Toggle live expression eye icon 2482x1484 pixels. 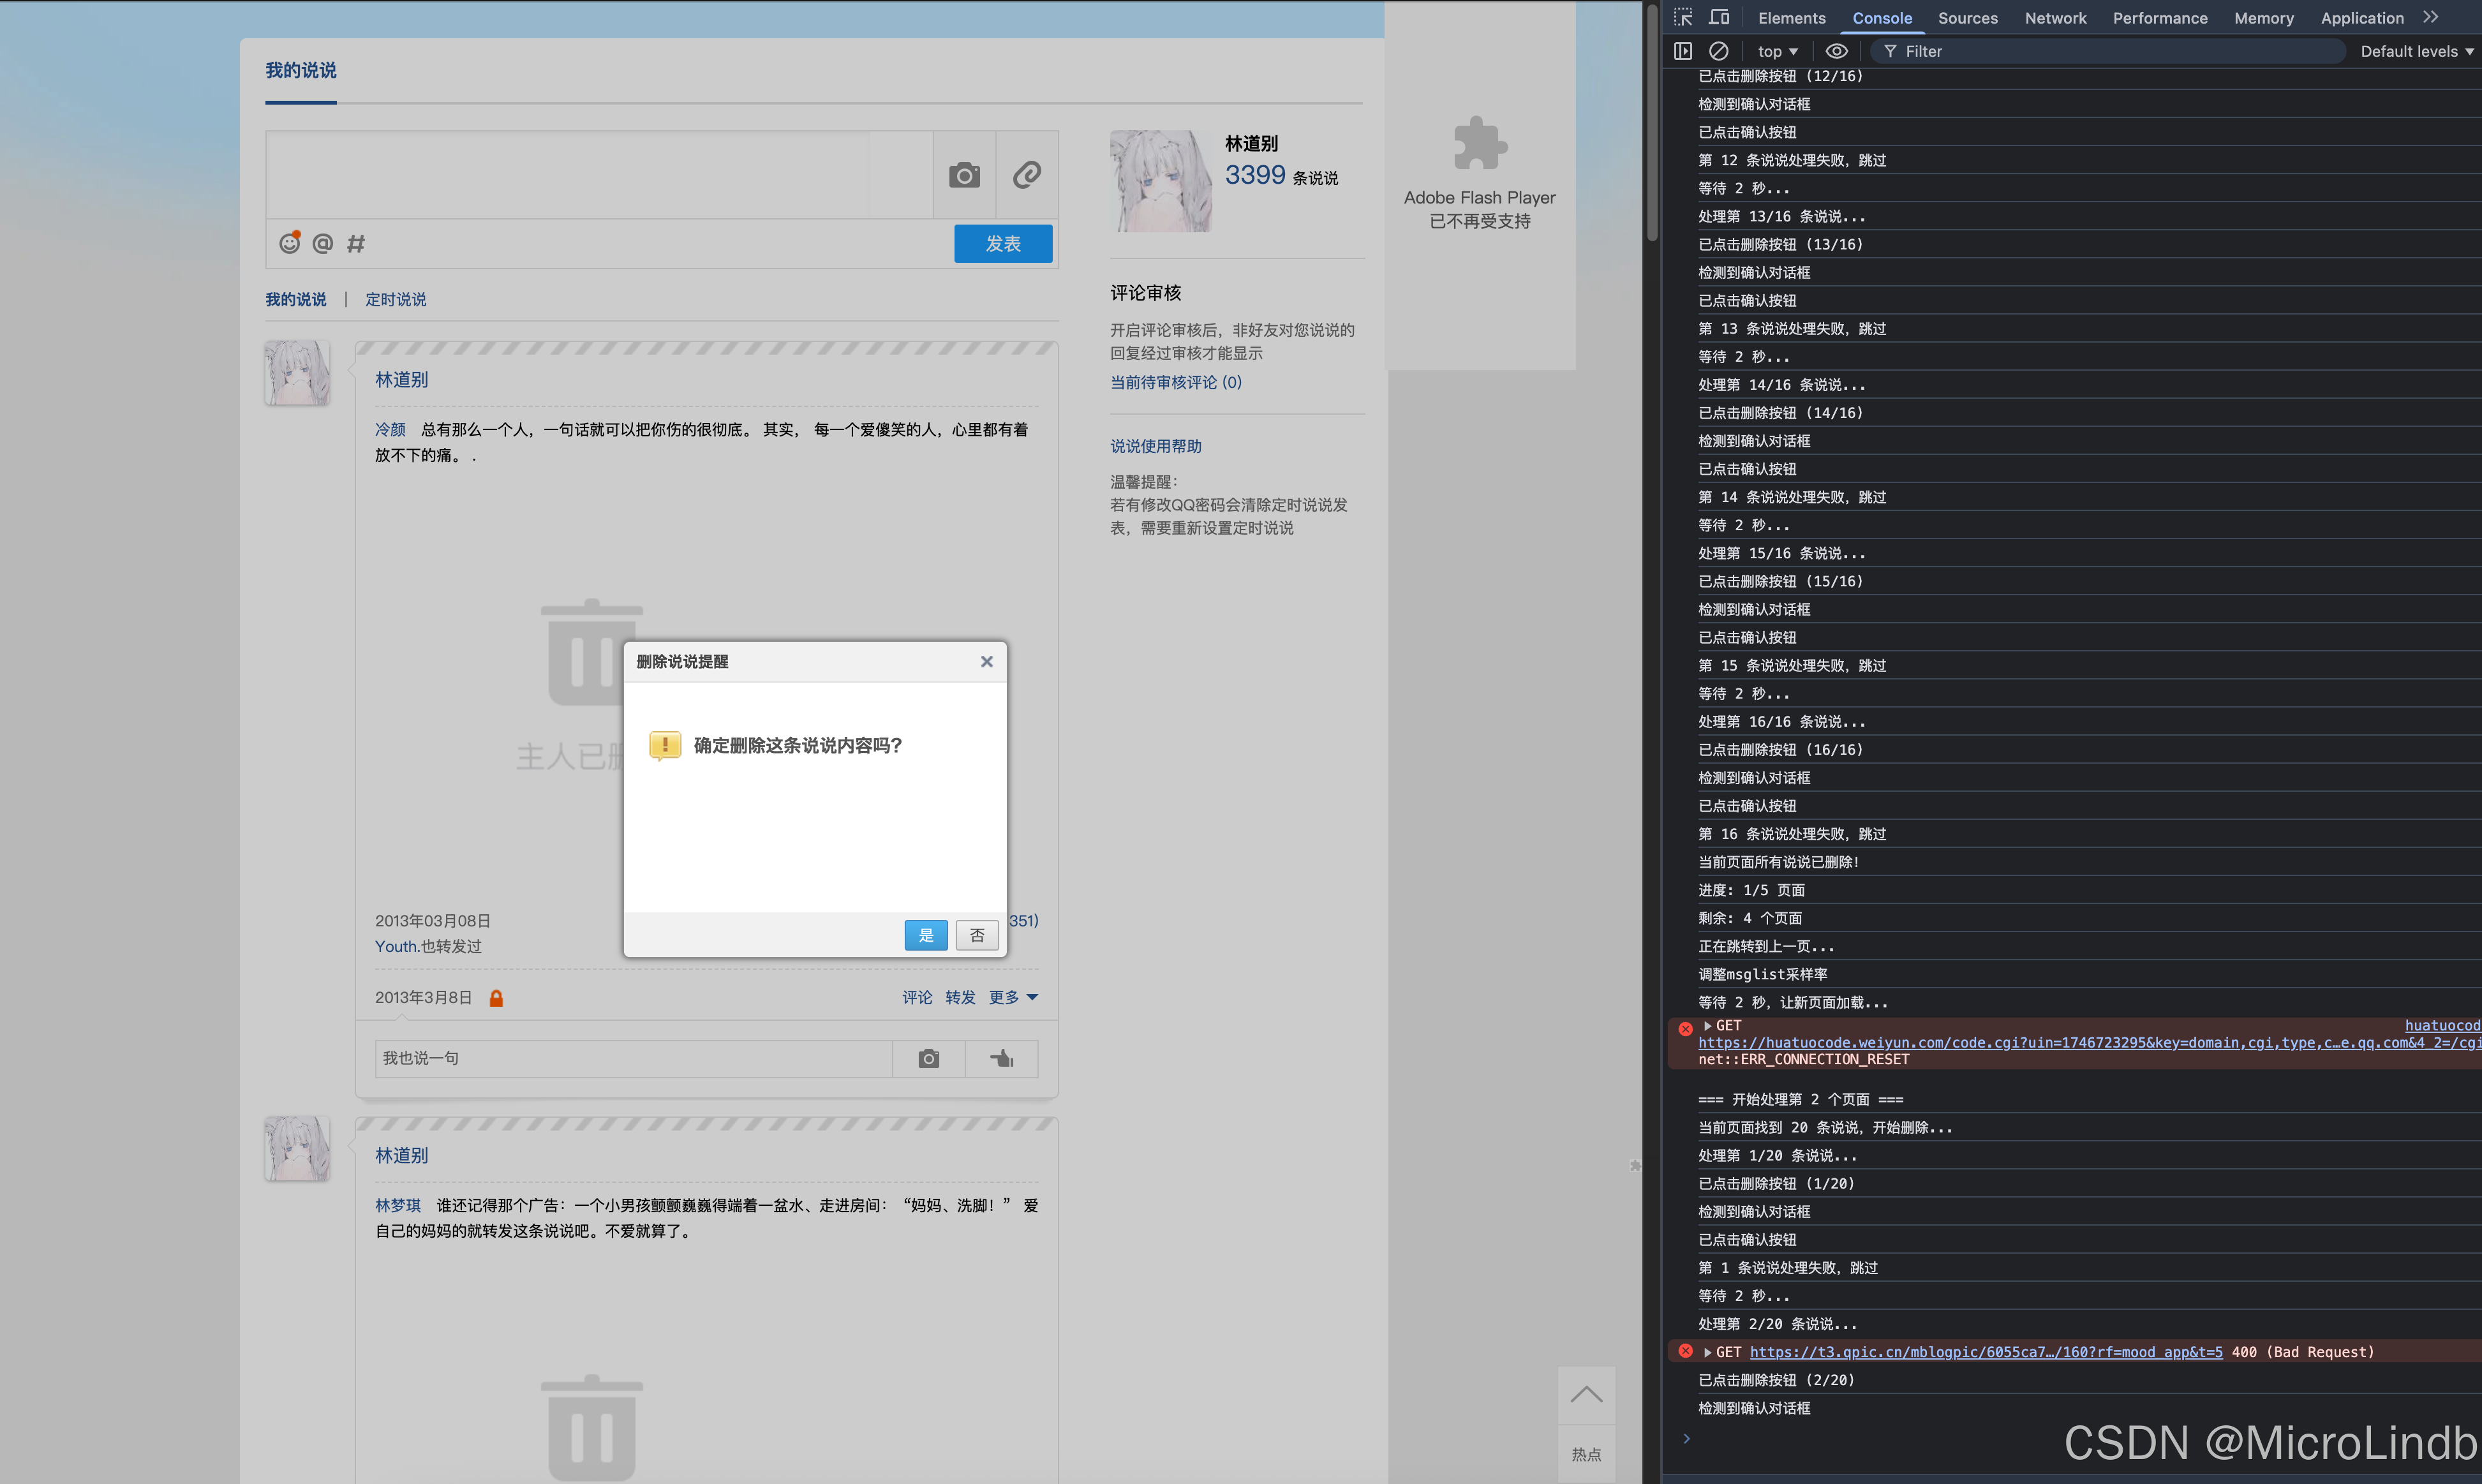(1836, 51)
